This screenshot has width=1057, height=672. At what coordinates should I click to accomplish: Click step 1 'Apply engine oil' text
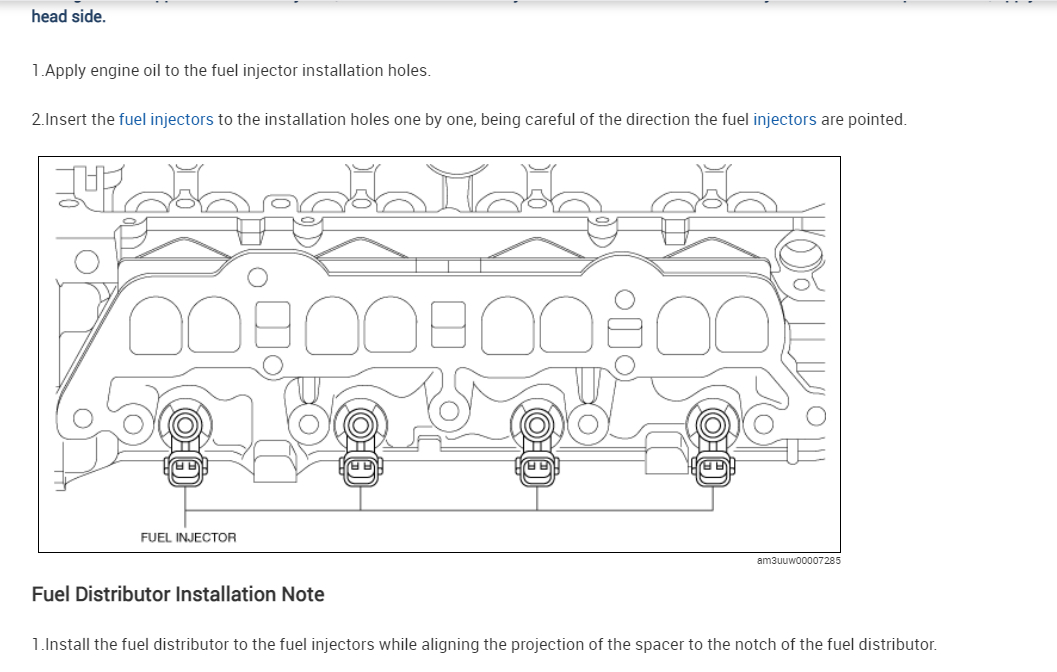click(x=231, y=70)
